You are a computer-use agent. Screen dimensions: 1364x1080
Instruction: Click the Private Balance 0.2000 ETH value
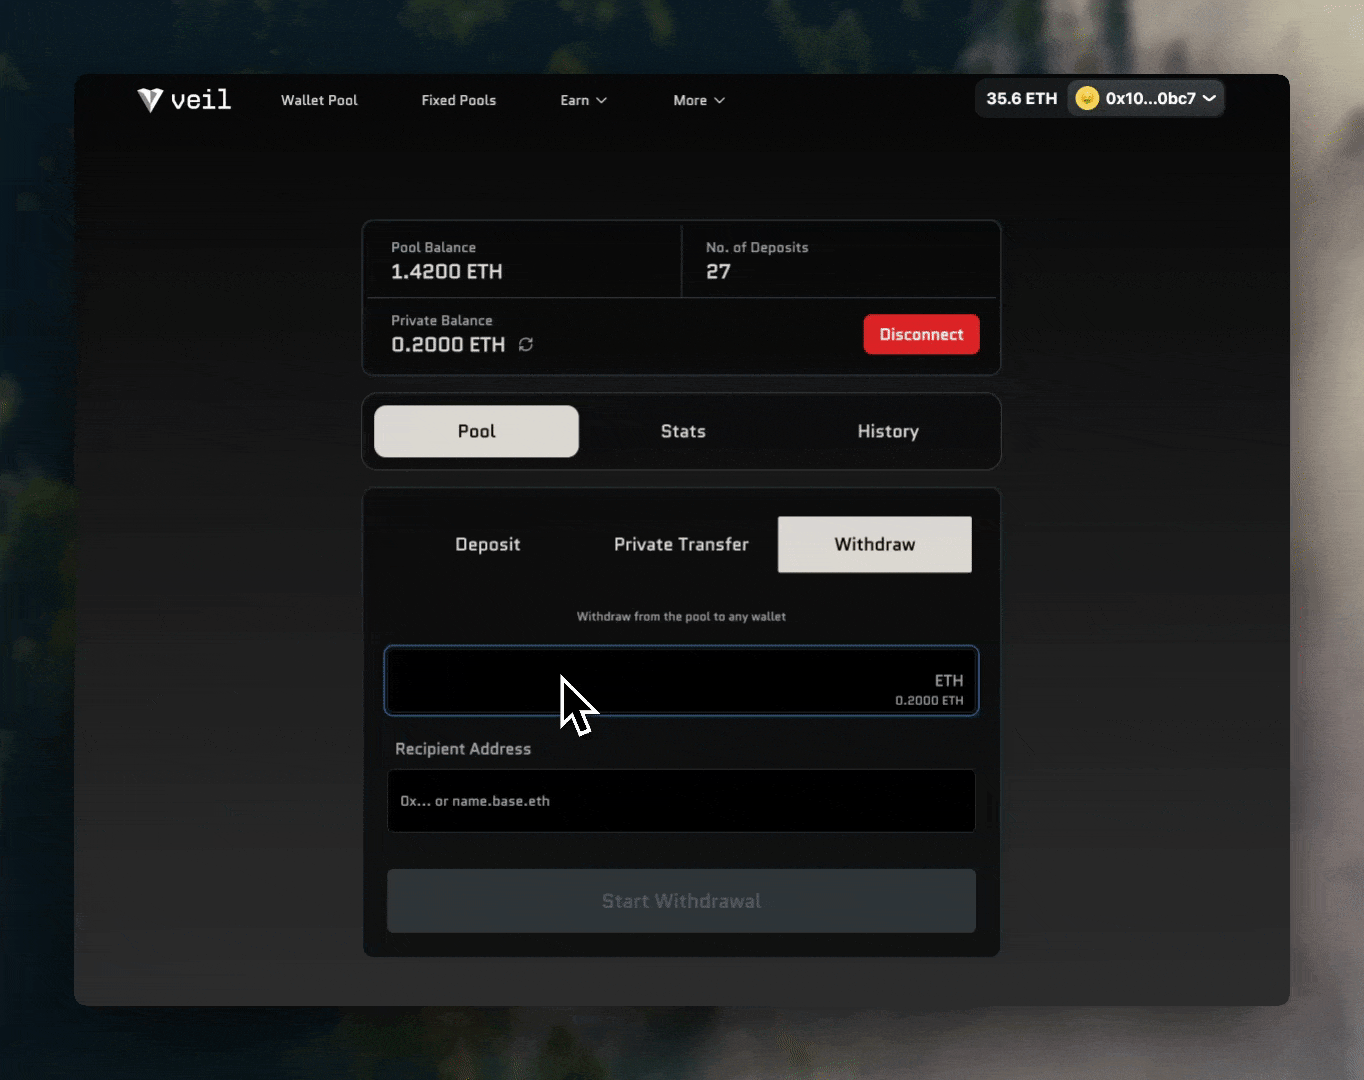448,344
